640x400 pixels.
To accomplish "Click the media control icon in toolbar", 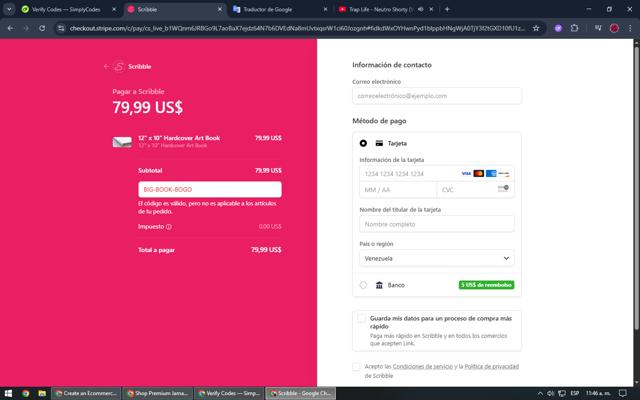I will tap(598, 28).
